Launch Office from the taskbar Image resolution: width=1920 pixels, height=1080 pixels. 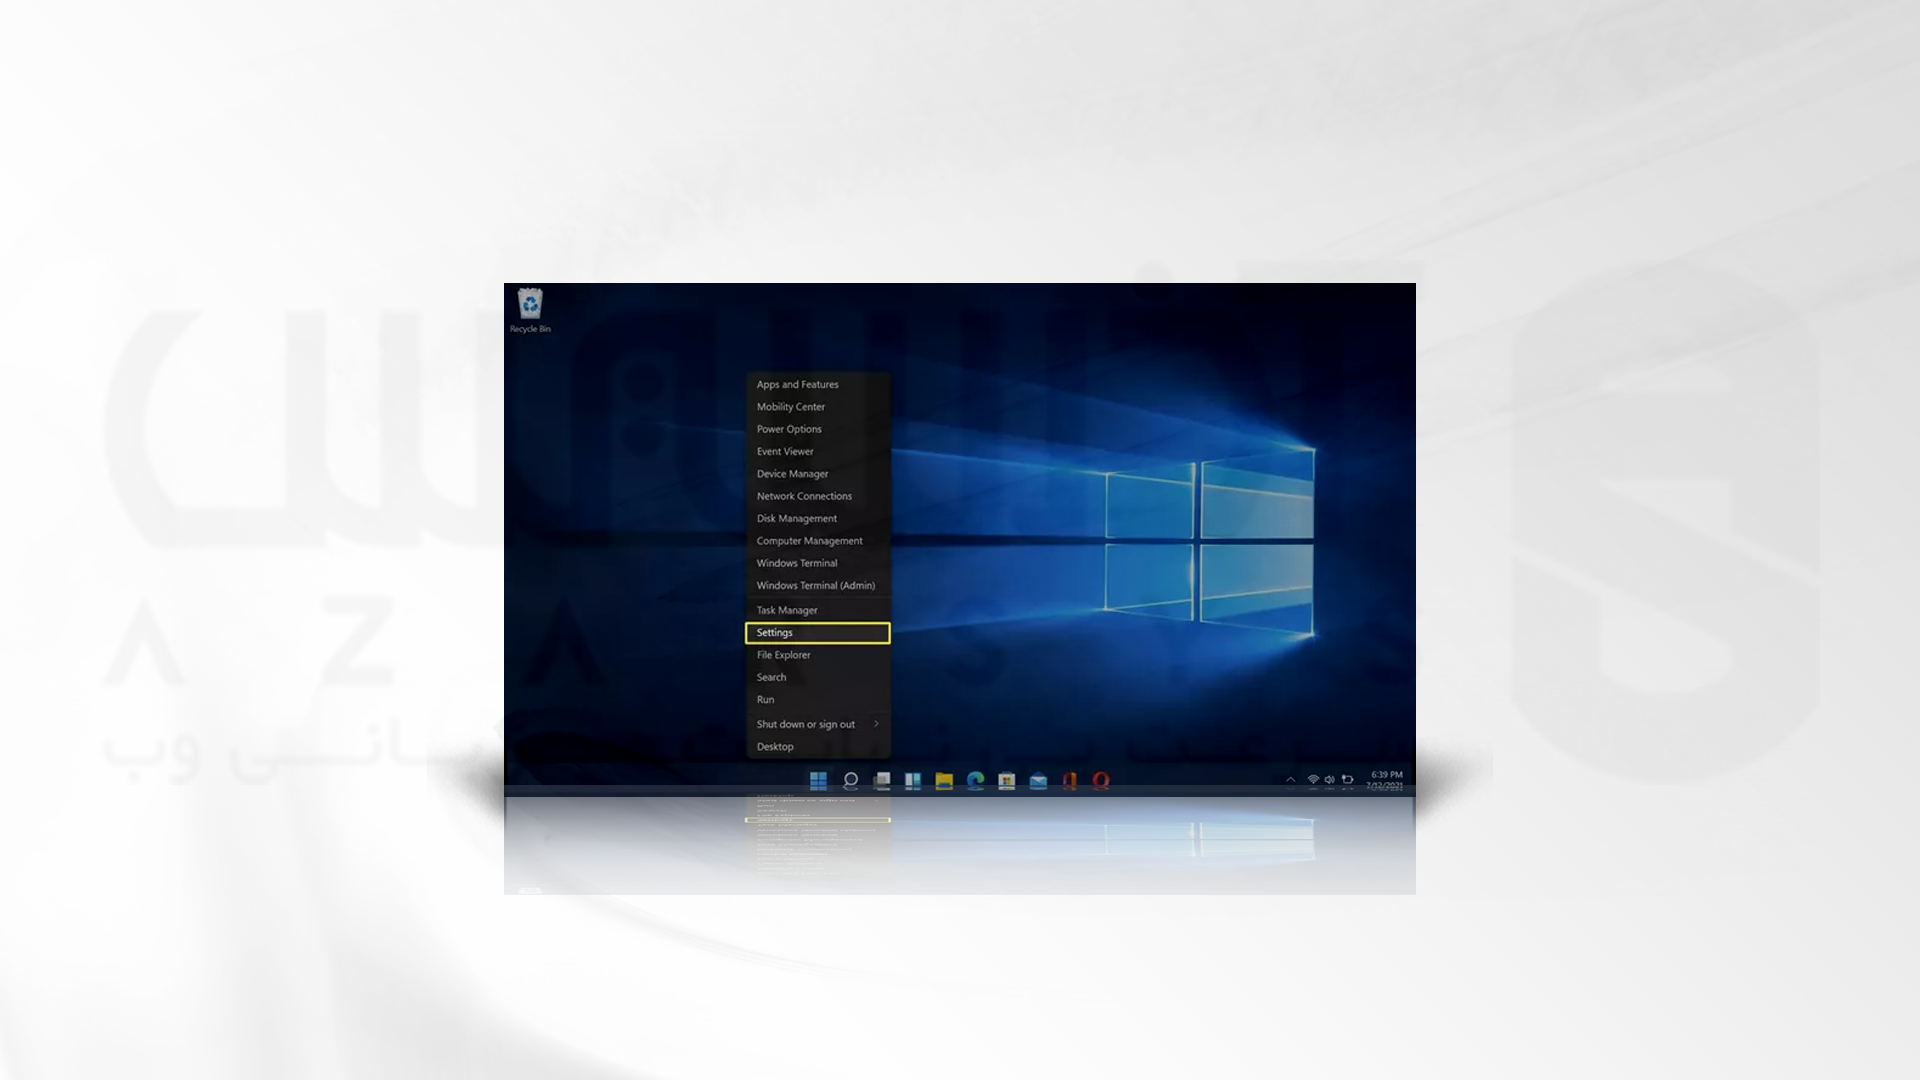[x=1069, y=780]
